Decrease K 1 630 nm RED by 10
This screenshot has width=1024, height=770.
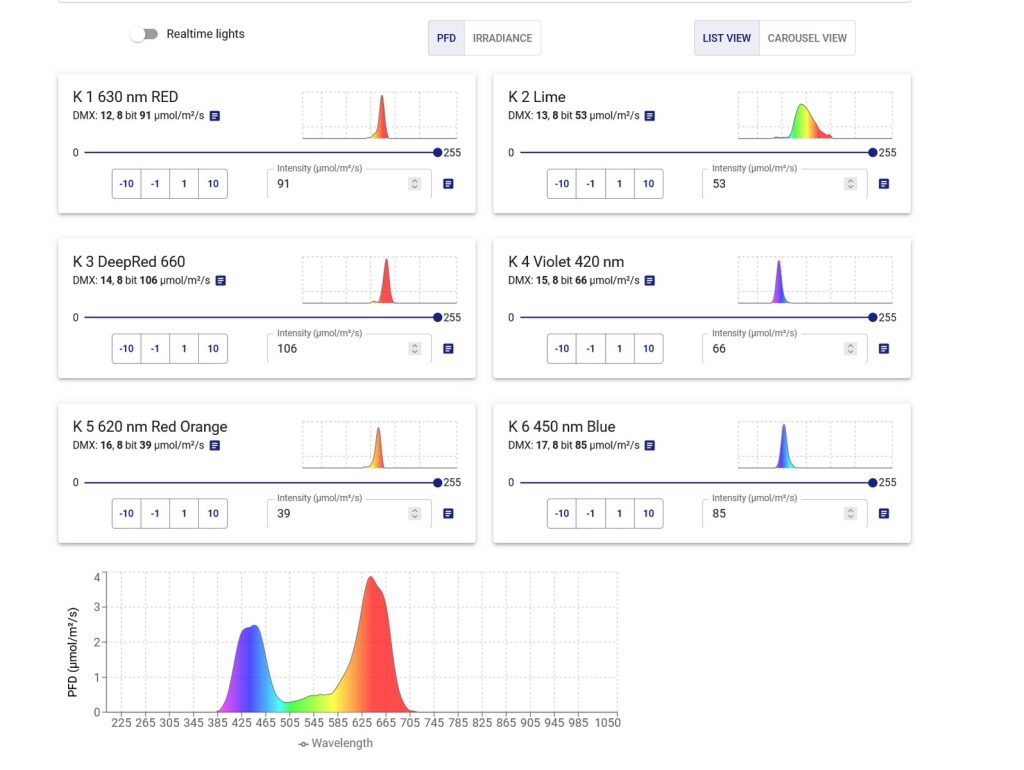tap(127, 184)
